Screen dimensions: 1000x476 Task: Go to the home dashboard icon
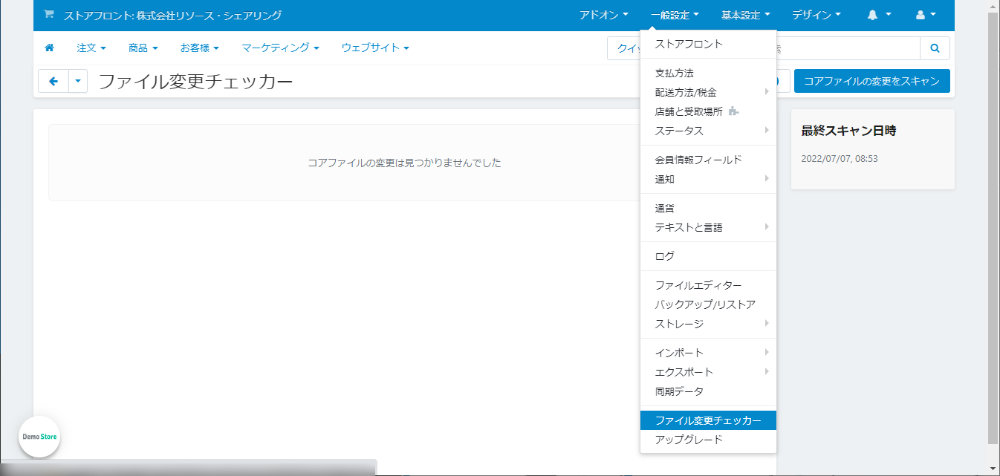[49, 47]
